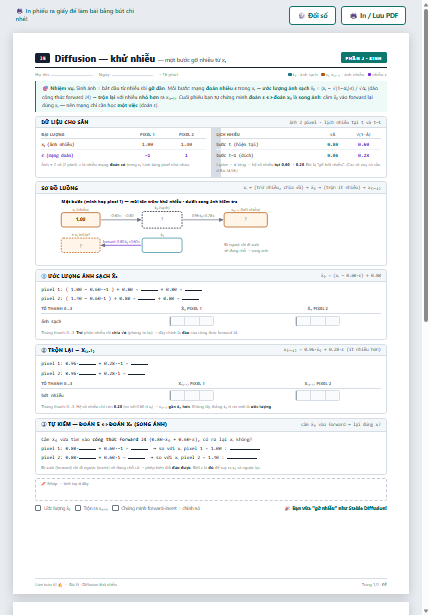Click the dark lesson number badge beside Diffusion title
The width and height of the screenshot is (430, 615).
click(x=42, y=58)
